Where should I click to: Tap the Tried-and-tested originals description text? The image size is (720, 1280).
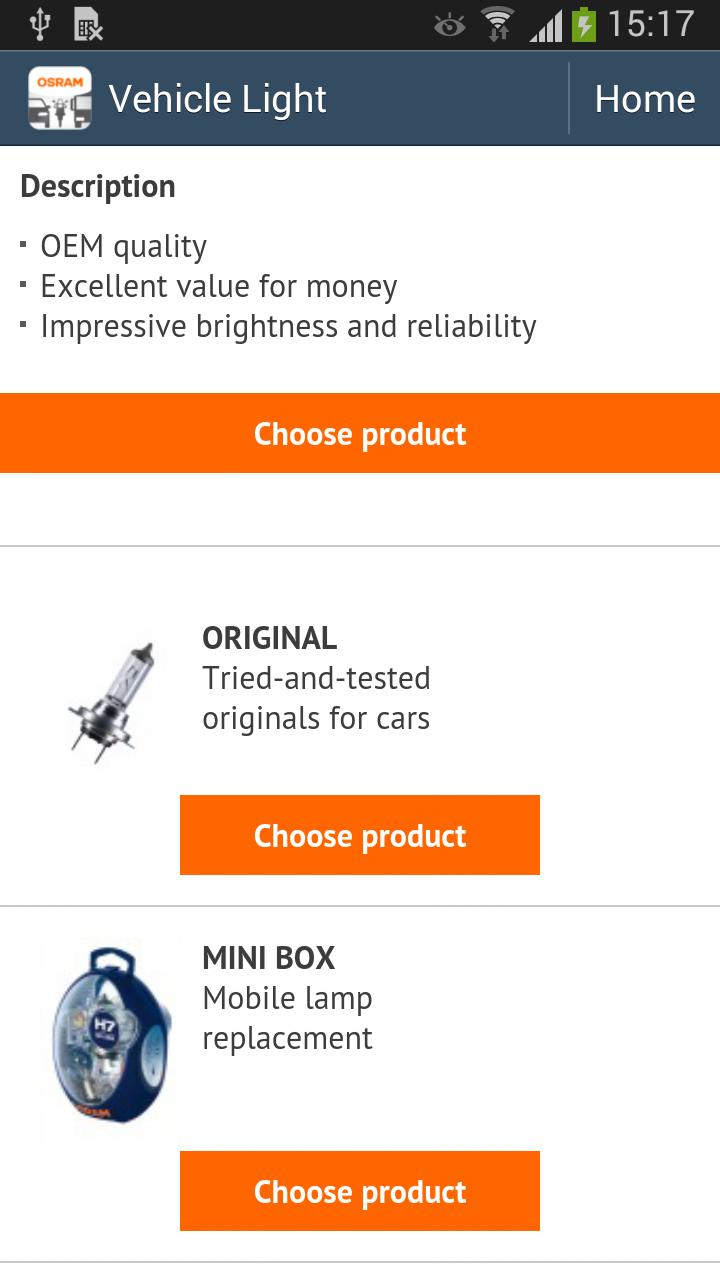tap(316, 697)
